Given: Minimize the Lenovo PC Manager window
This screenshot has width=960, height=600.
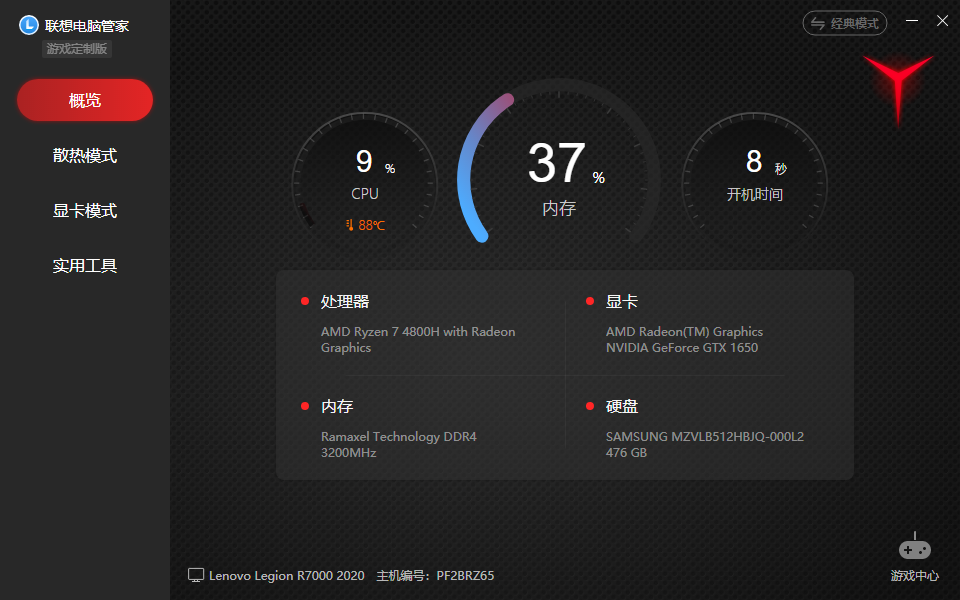Looking at the screenshot, I should pos(912,21).
